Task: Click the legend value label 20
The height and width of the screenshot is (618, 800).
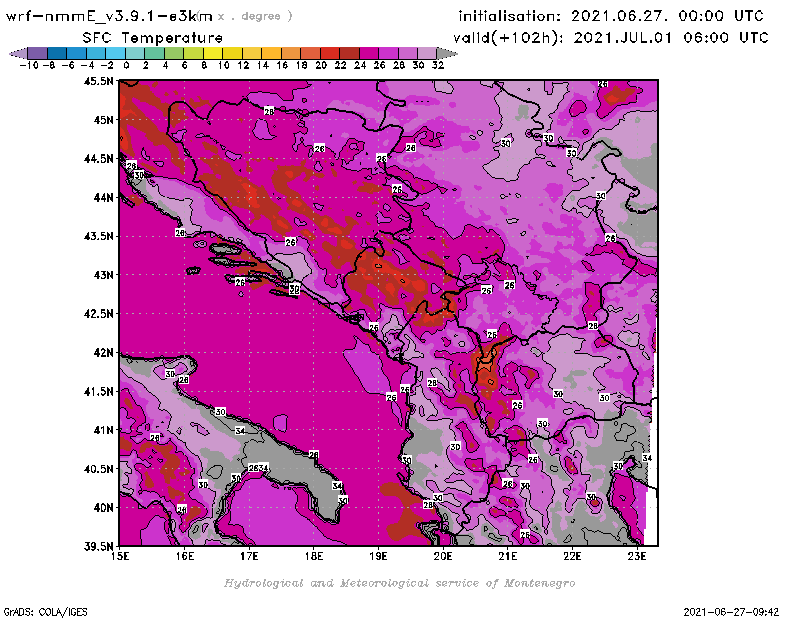Action: [321, 65]
